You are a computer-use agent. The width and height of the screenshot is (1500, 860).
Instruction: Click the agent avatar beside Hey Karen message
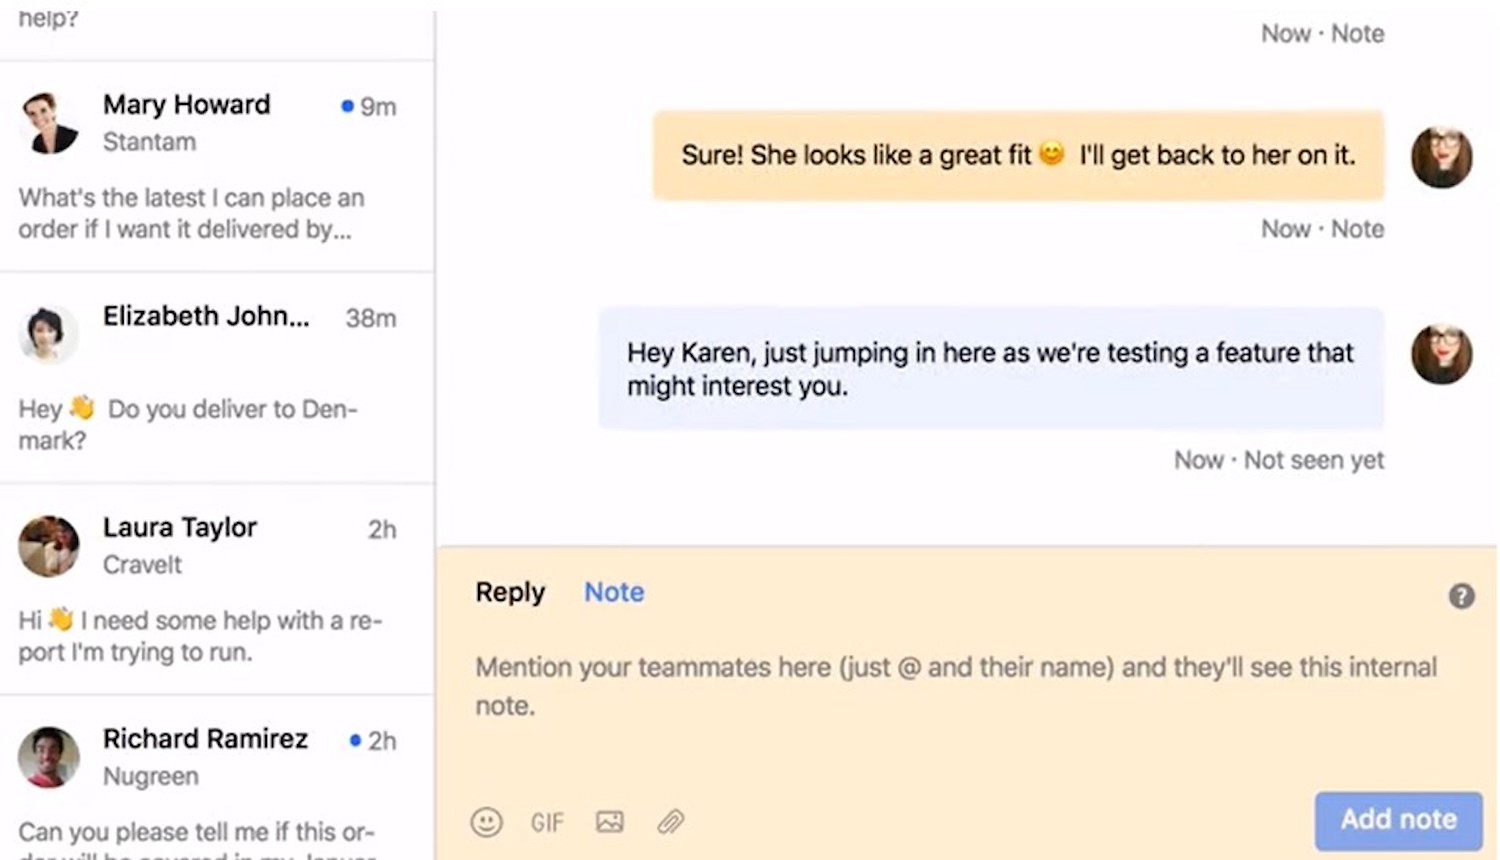pyautogui.click(x=1441, y=354)
